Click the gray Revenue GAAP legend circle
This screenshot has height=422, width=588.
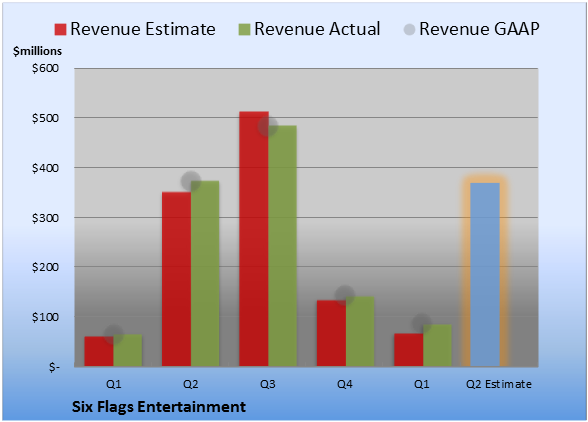(x=410, y=29)
